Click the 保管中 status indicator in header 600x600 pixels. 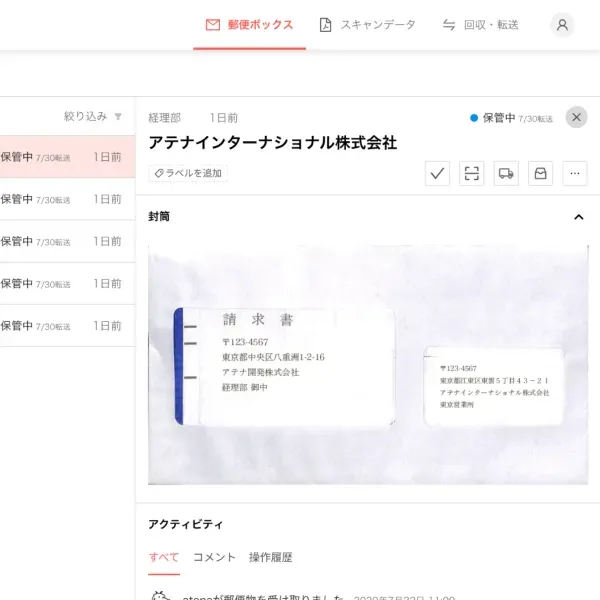498,118
